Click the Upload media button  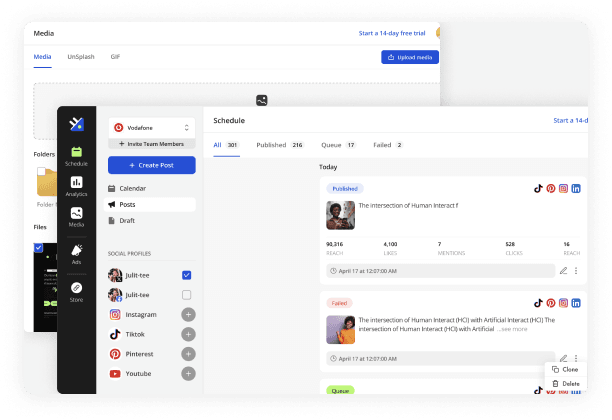410,57
